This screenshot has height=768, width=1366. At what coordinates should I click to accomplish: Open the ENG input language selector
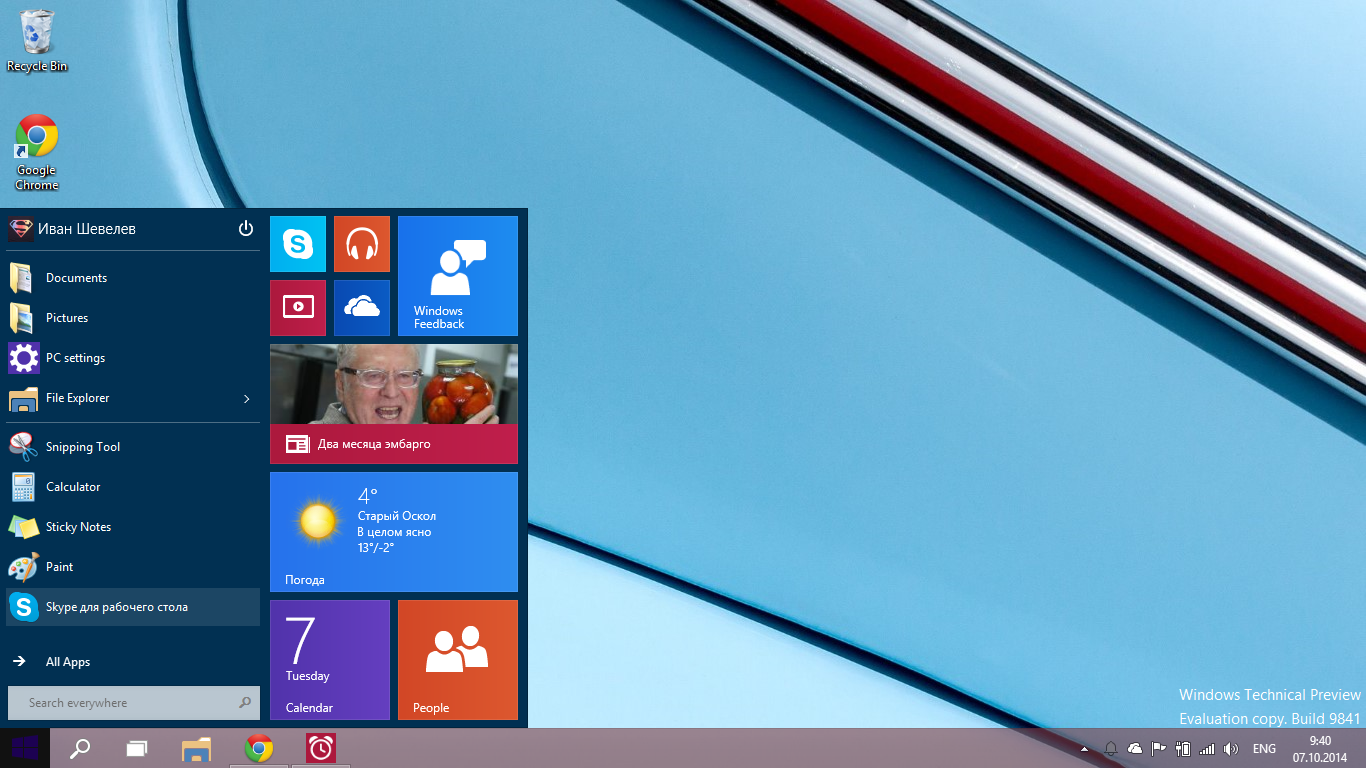(1264, 749)
